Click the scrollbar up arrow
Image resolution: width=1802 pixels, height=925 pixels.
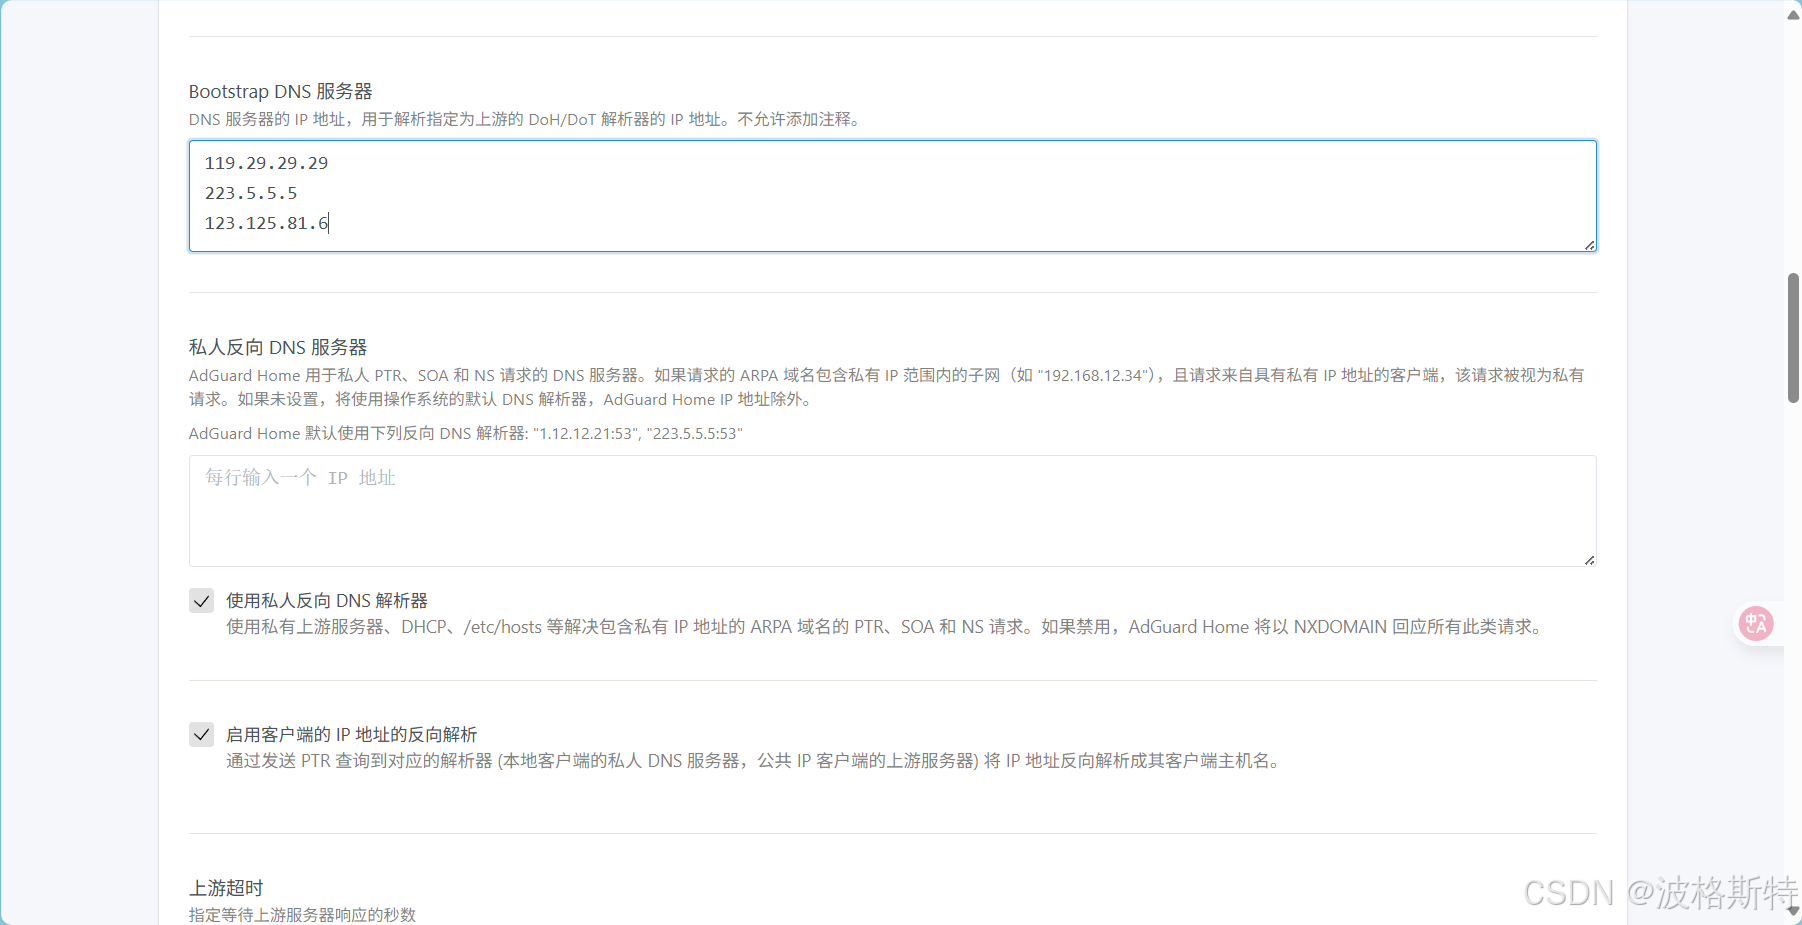[x=1793, y=14]
